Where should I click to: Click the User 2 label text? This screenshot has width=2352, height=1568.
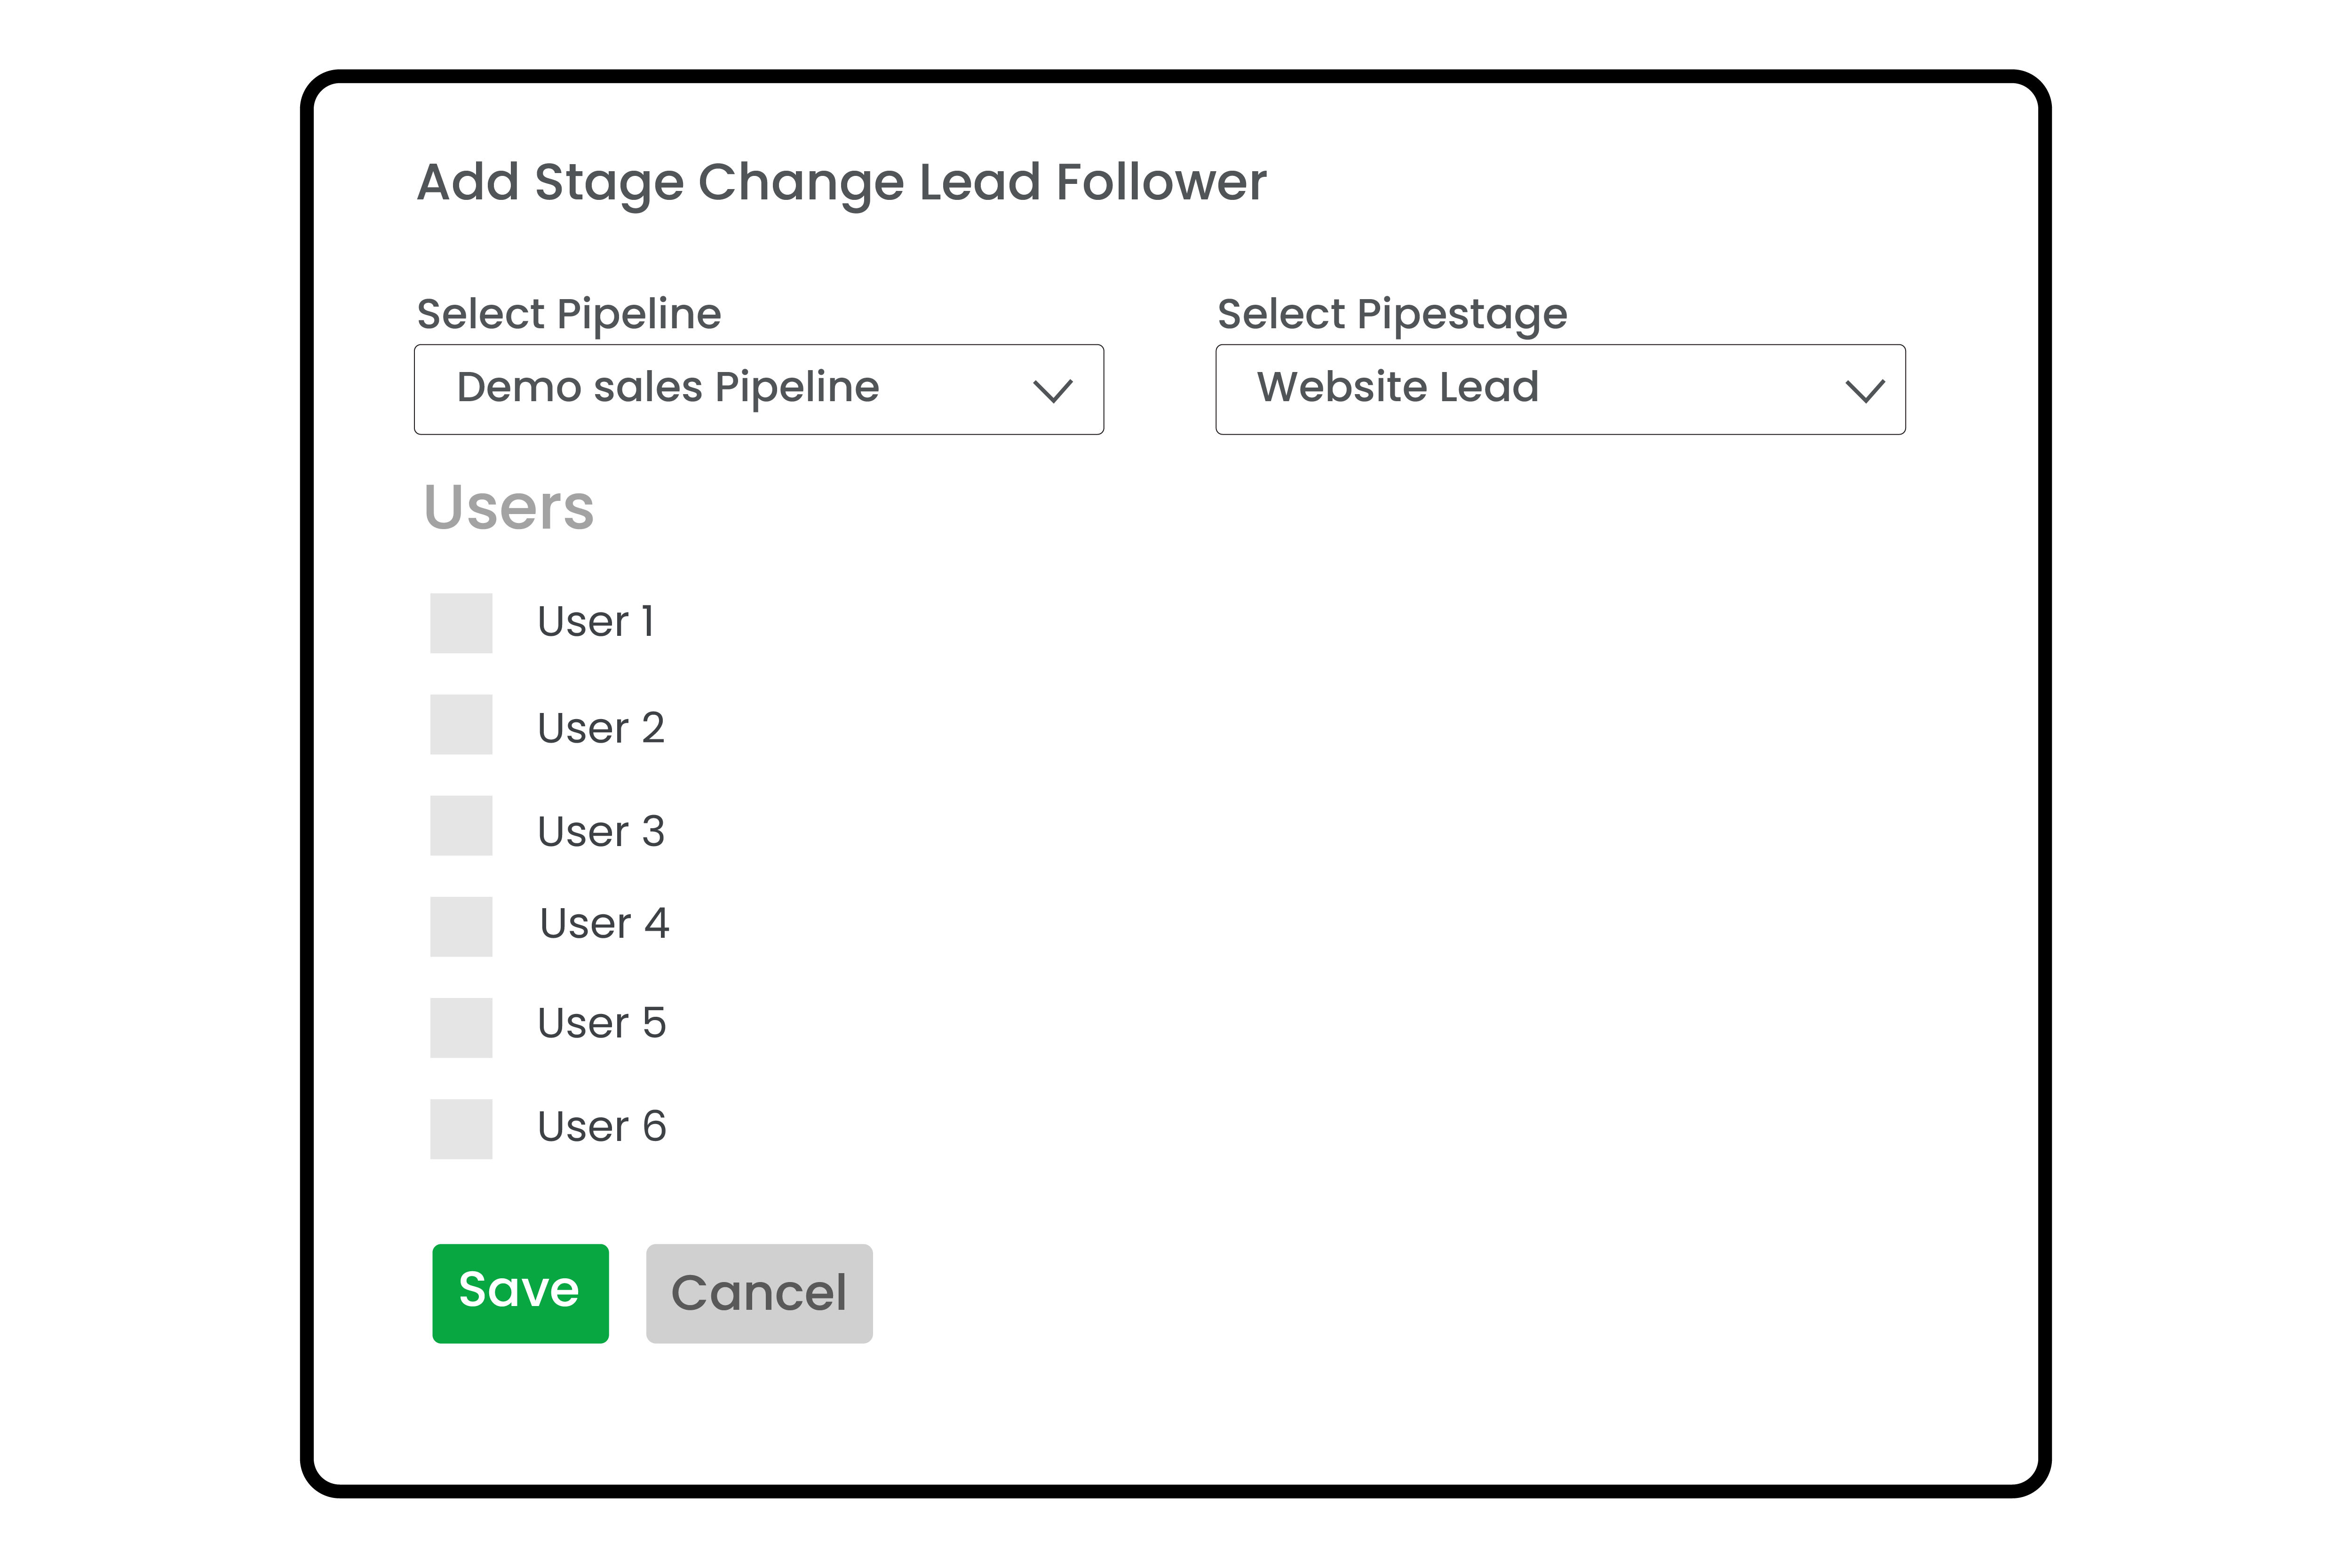pyautogui.click(x=600, y=728)
